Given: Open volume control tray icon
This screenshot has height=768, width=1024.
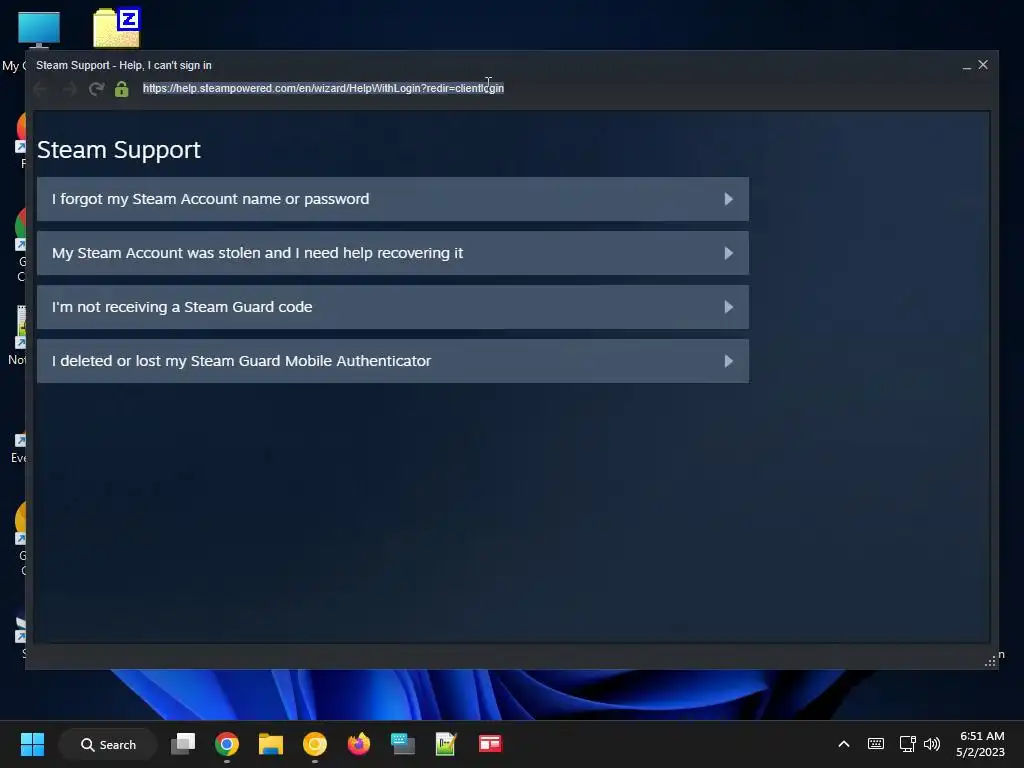Looking at the screenshot, I should [932, 744].
